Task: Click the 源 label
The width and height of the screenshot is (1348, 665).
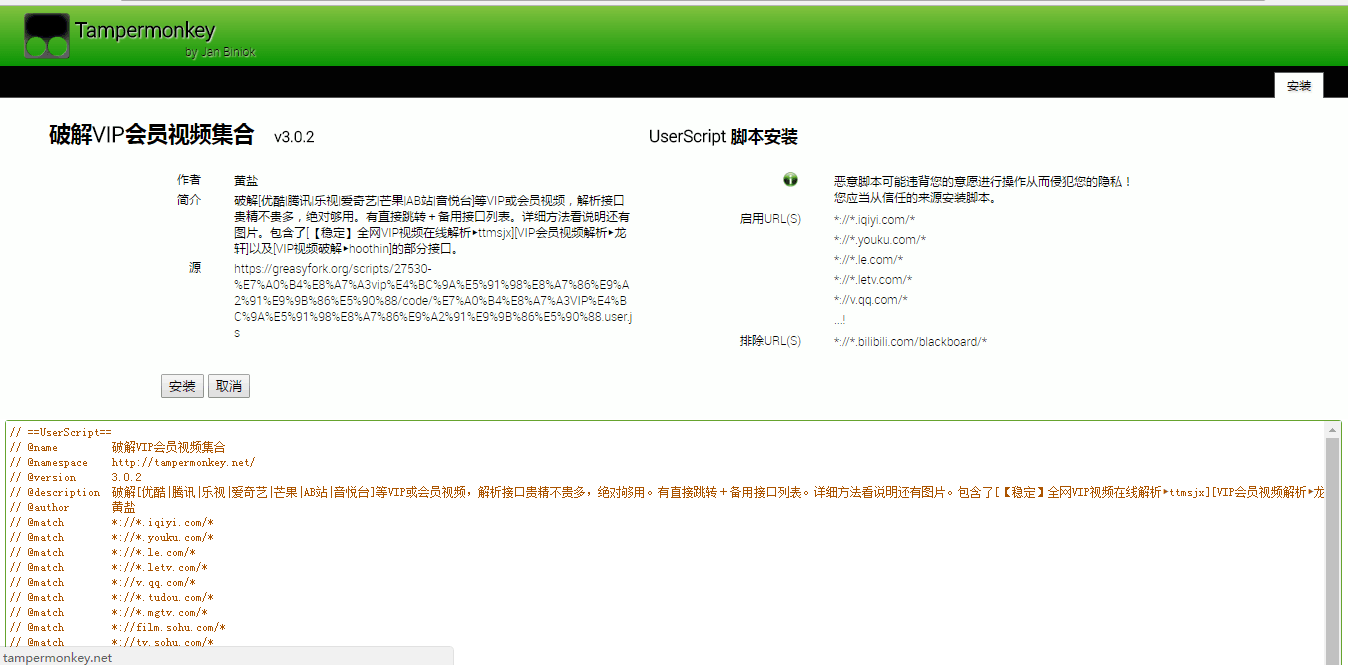Action: (x=195, y=268)
